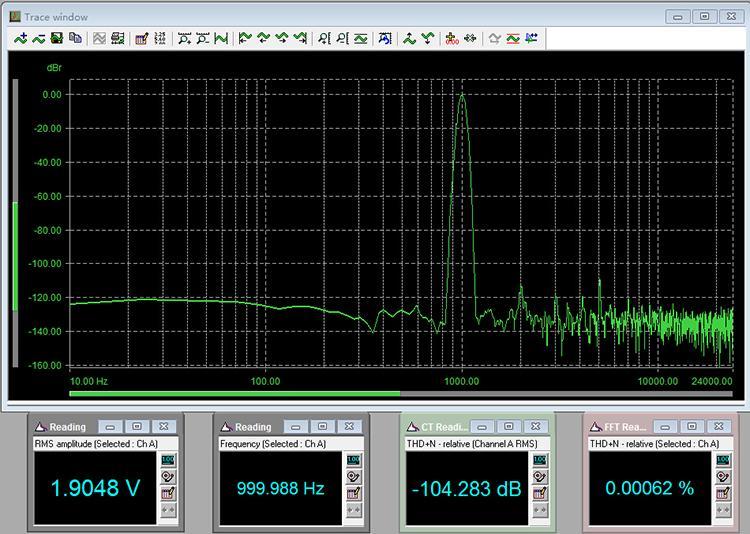The width and height of the screenshot is (750, 534).
Task: Click the add trace icon at toolbar's far left
Action: coord(21,39)
